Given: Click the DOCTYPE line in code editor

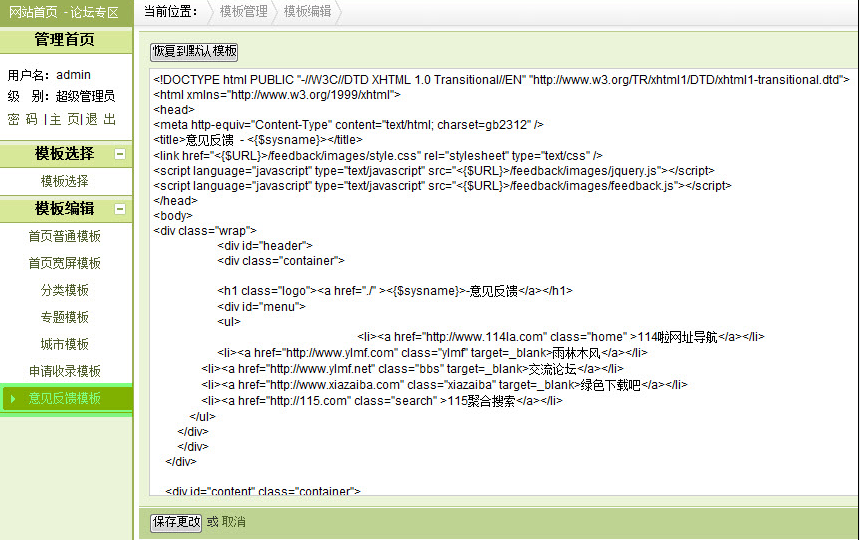Looking at the screenshot, I should pyautogui.click(x=501, y=80).
